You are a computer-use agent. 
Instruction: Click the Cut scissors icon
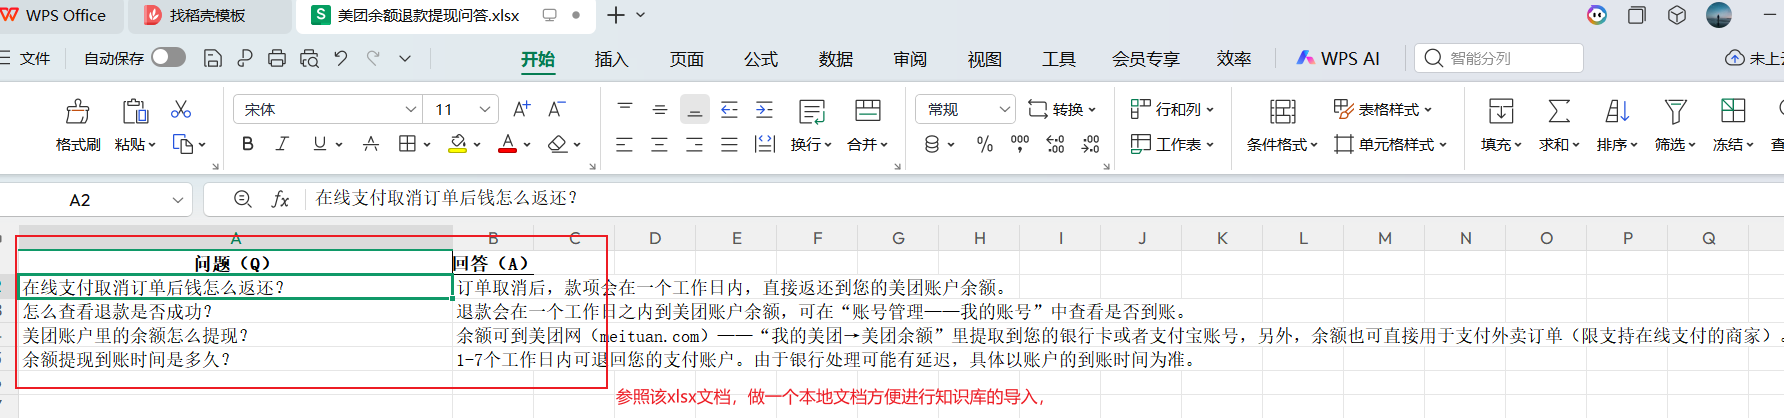click(181, 109)
